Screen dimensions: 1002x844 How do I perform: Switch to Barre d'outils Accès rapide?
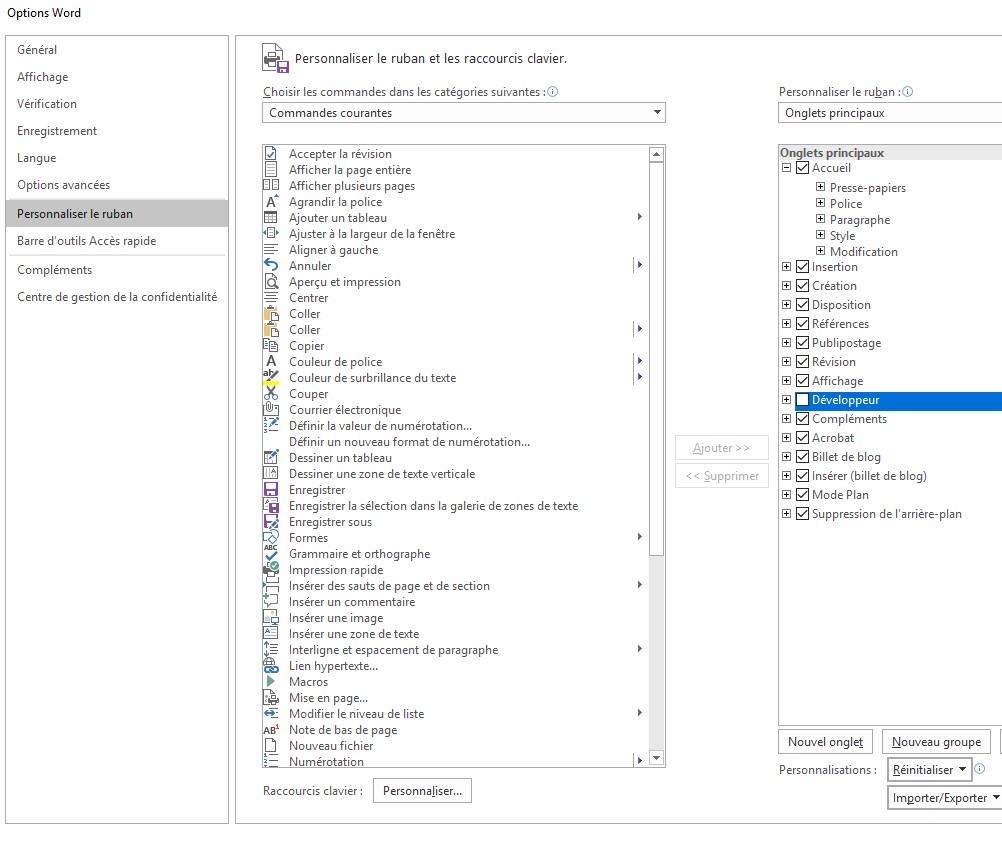pos(86,241)
